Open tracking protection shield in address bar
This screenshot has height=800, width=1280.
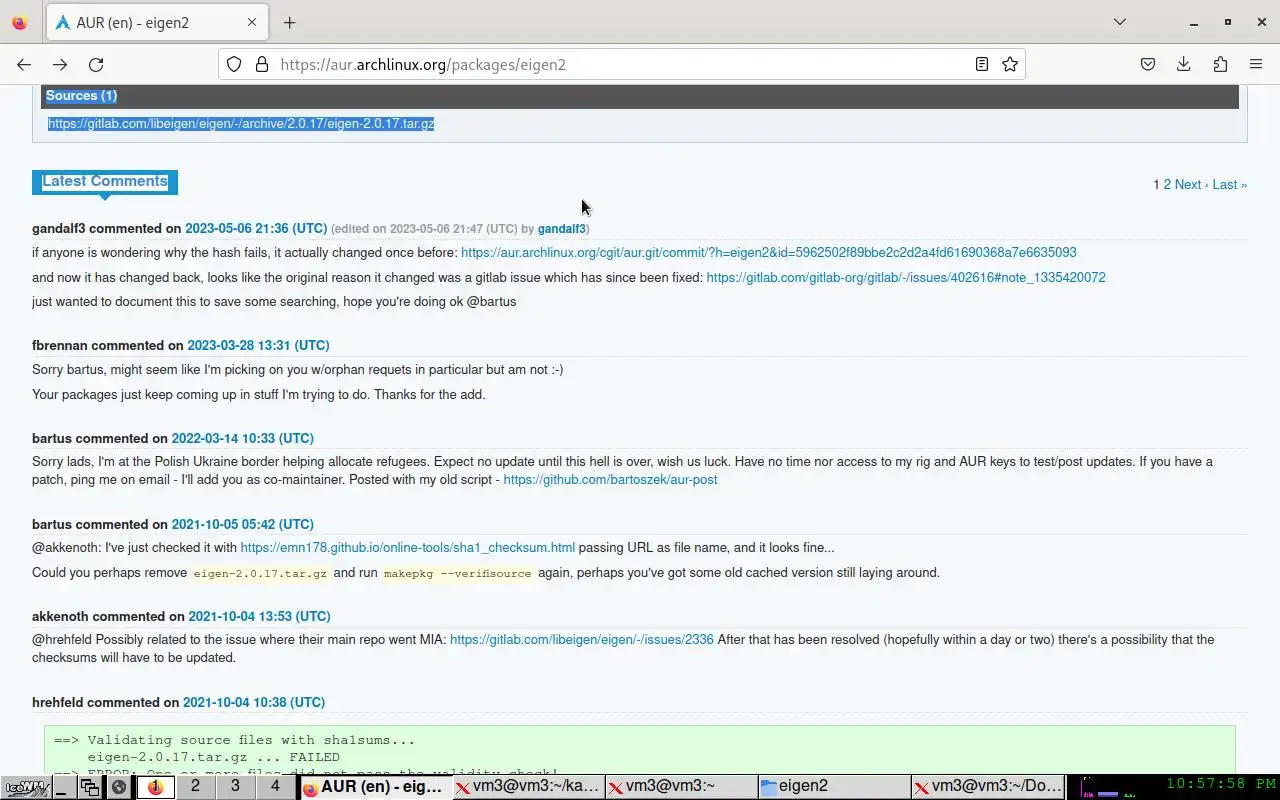pyautogui.click(x=234, y=64)
